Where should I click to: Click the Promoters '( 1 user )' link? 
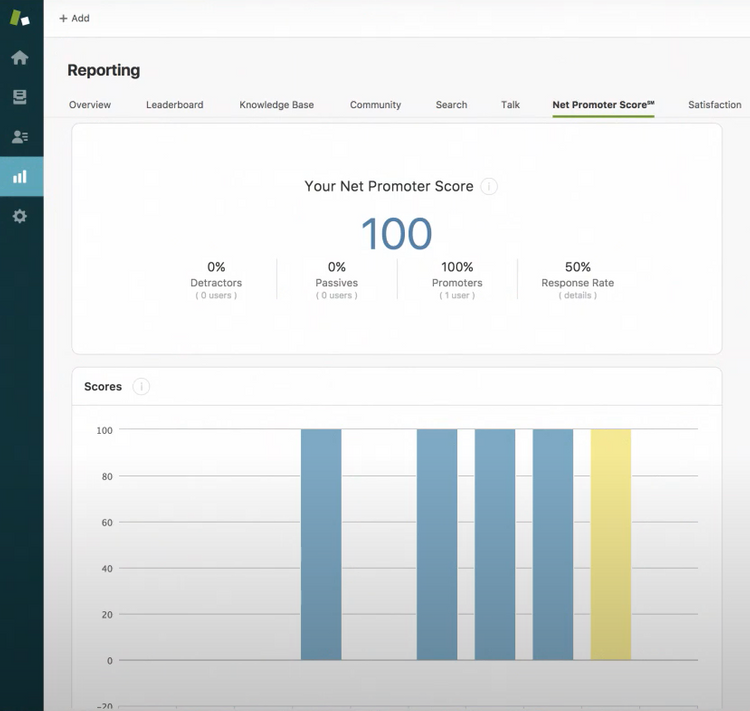(457, 295)
